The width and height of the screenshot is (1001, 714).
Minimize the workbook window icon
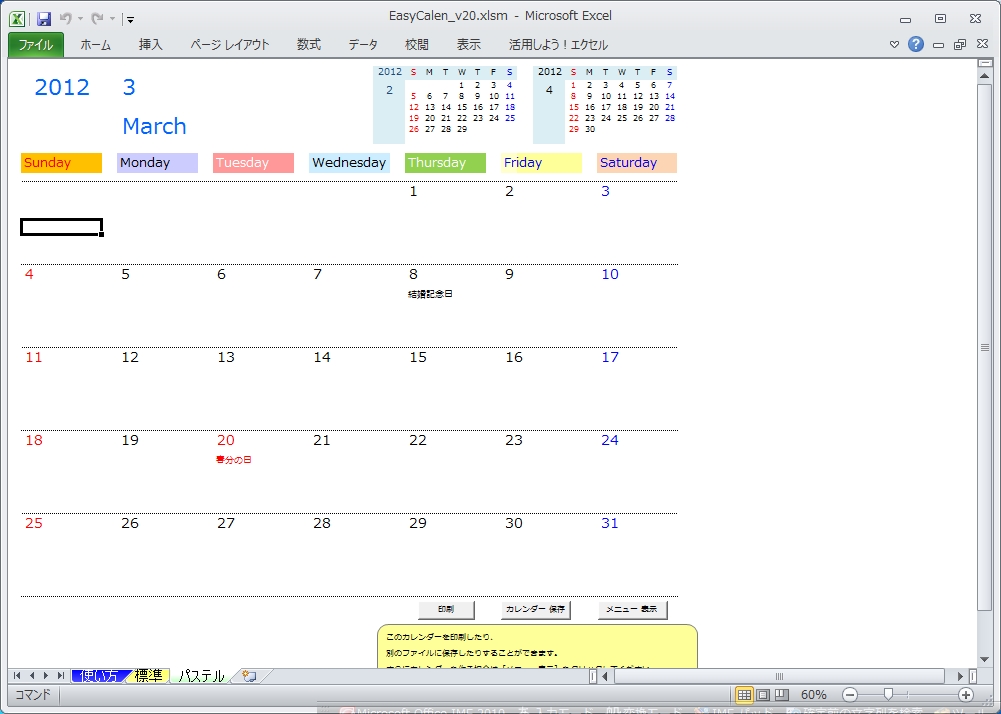[x=938, y=45]
